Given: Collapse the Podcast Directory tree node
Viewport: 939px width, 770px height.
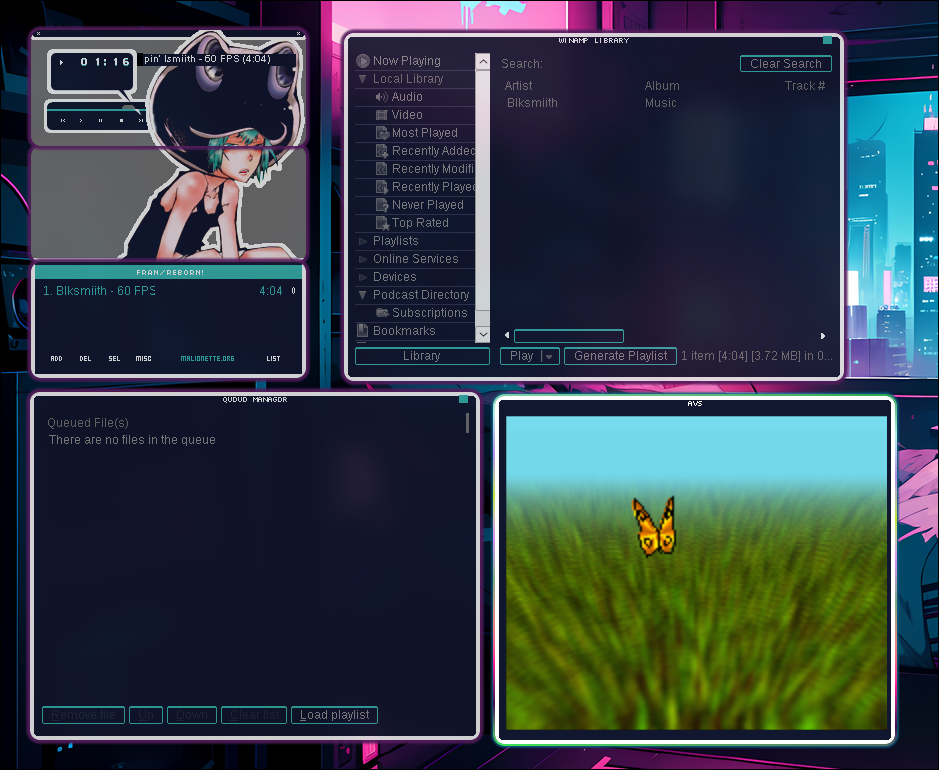Looking at the screenshot, I should [x=362, y=295].
